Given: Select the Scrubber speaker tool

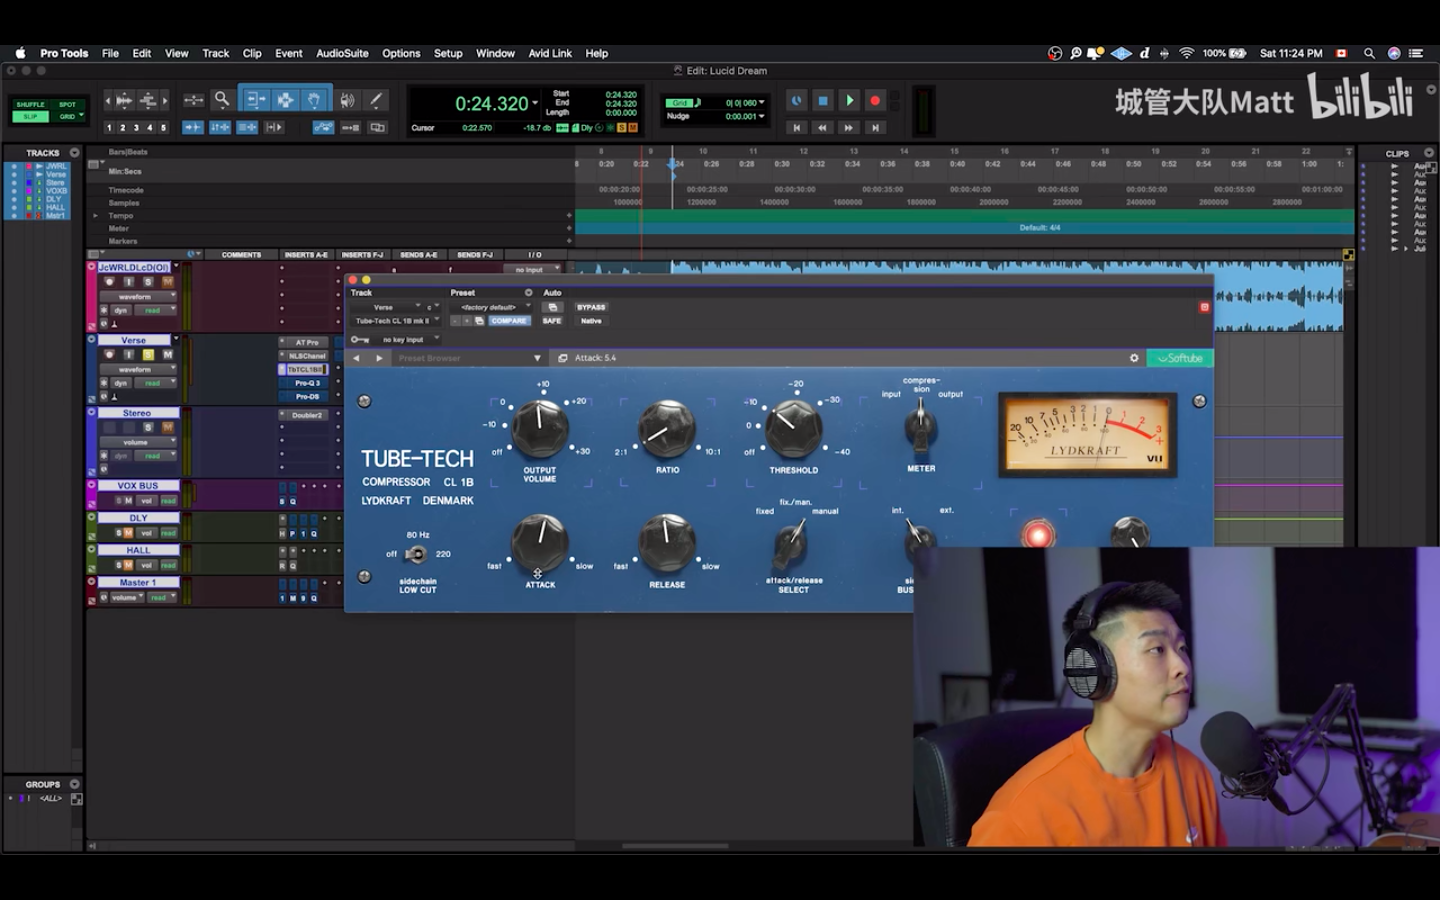Looking at the screenshot, I should point(348,100).
